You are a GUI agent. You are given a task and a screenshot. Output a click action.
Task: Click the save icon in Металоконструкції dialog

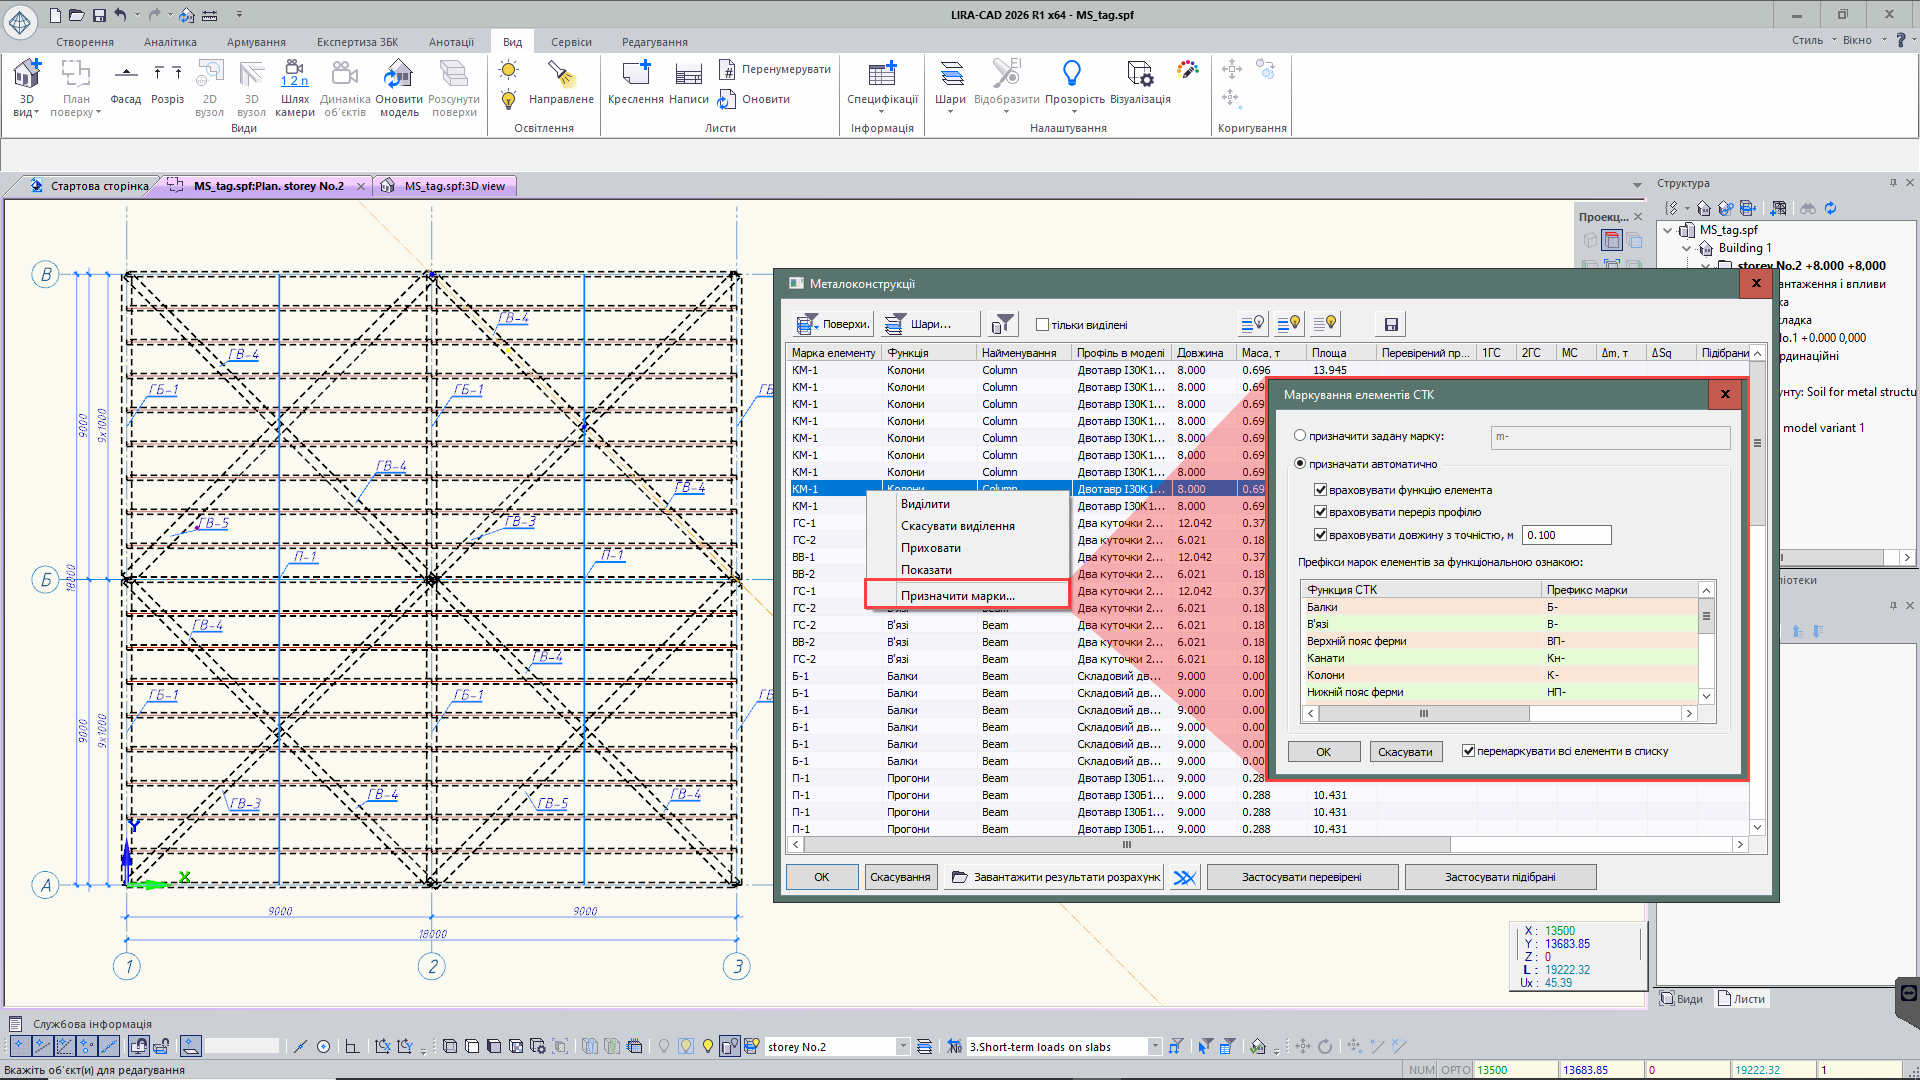pyautogui.click(x=1391, y=324)
